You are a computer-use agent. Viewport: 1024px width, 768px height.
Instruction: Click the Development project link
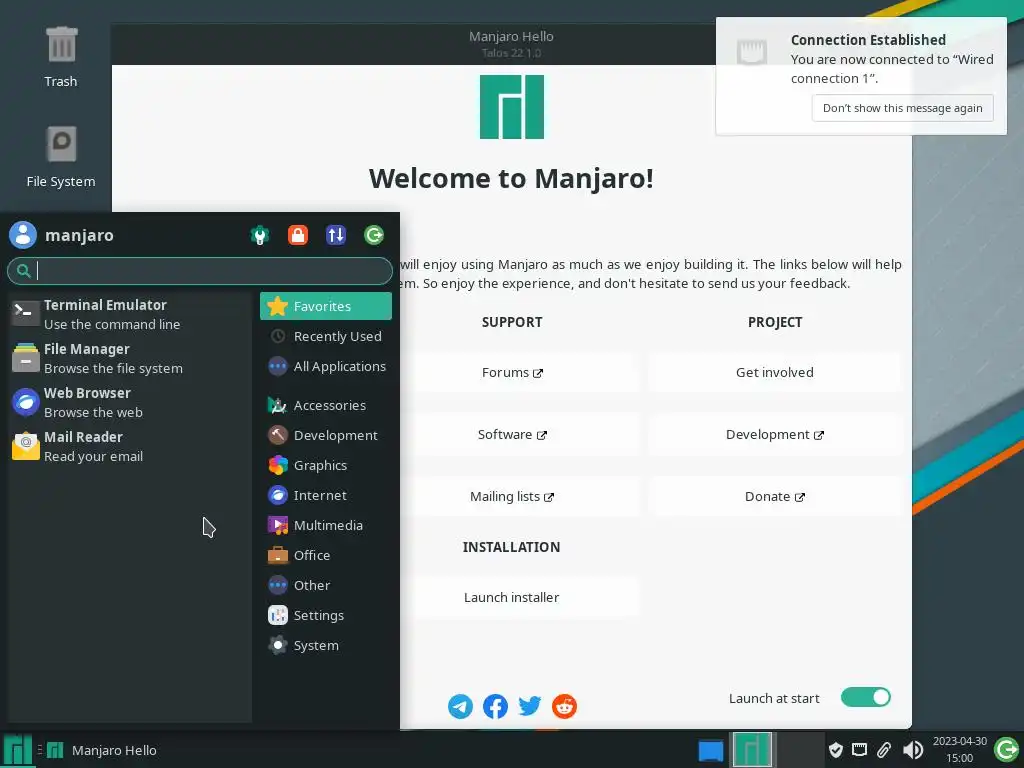point(775,434)
